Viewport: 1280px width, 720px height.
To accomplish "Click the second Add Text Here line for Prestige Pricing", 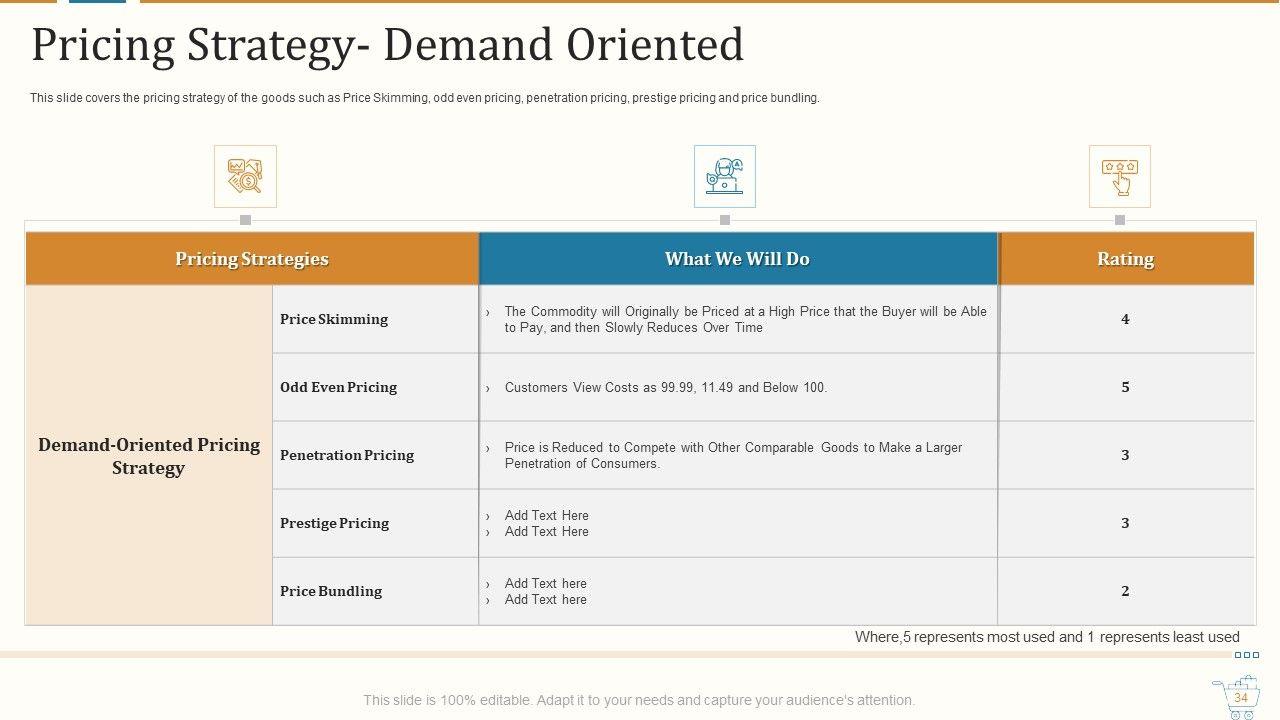I will [x=547, y=531].
